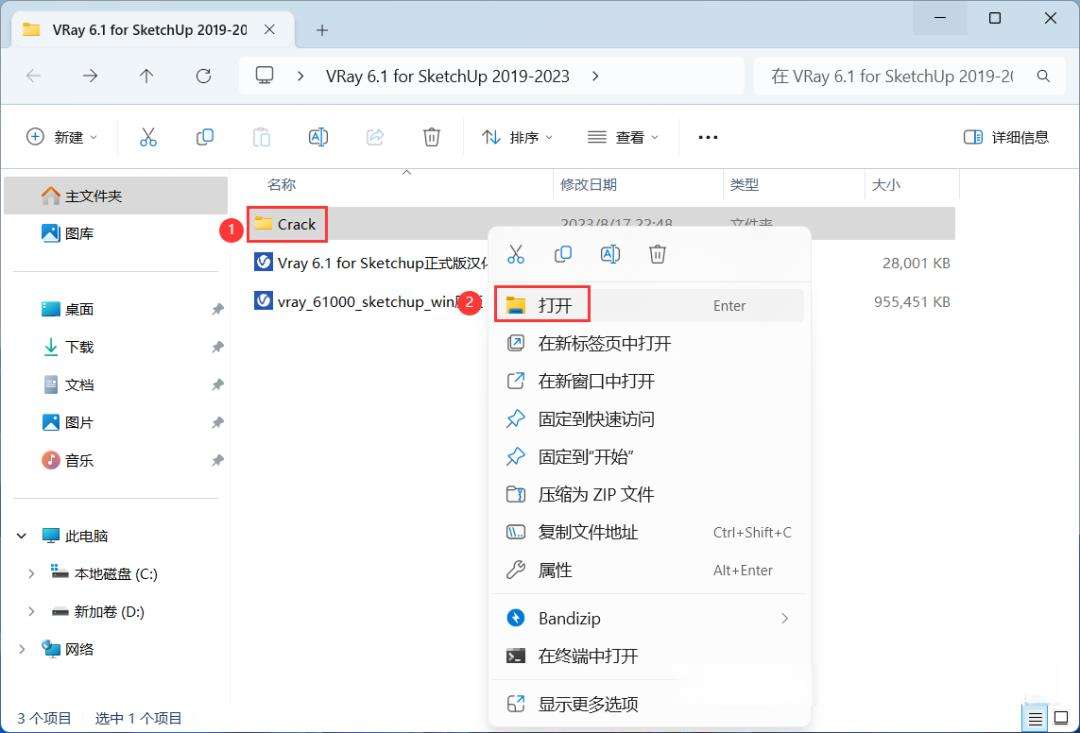Click the paste icon in the toolbar
The height and width of the screenshot is (733, 1080).
point(261,137)
